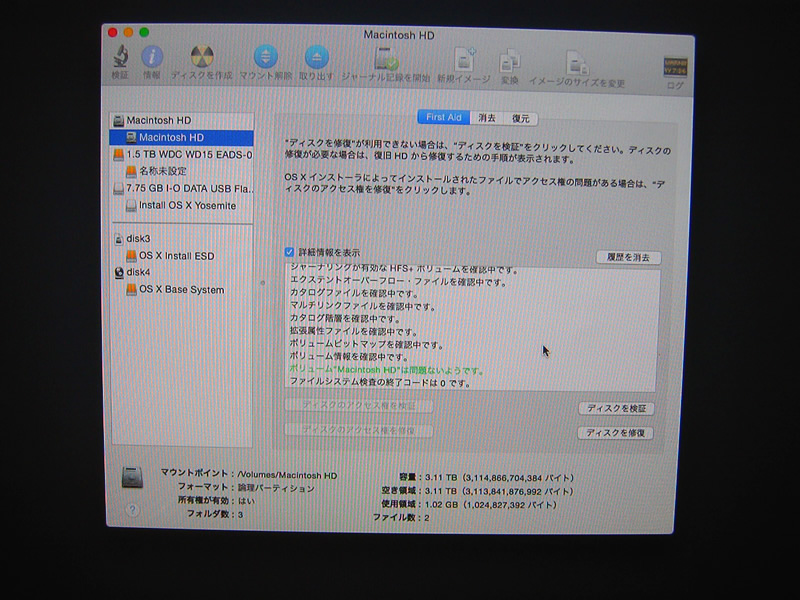Click the ディスクを修復 button
The height and width of the screenshot is (600, 800).
[x=615, y=433]
